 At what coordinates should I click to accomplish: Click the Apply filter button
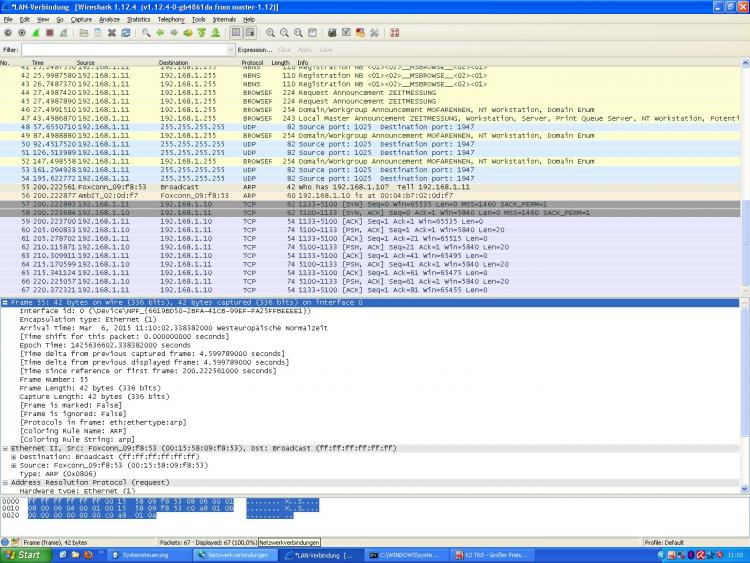305,50
